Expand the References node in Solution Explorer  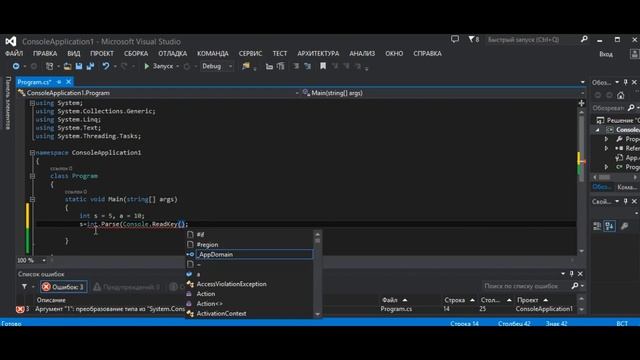coord(607,148)
